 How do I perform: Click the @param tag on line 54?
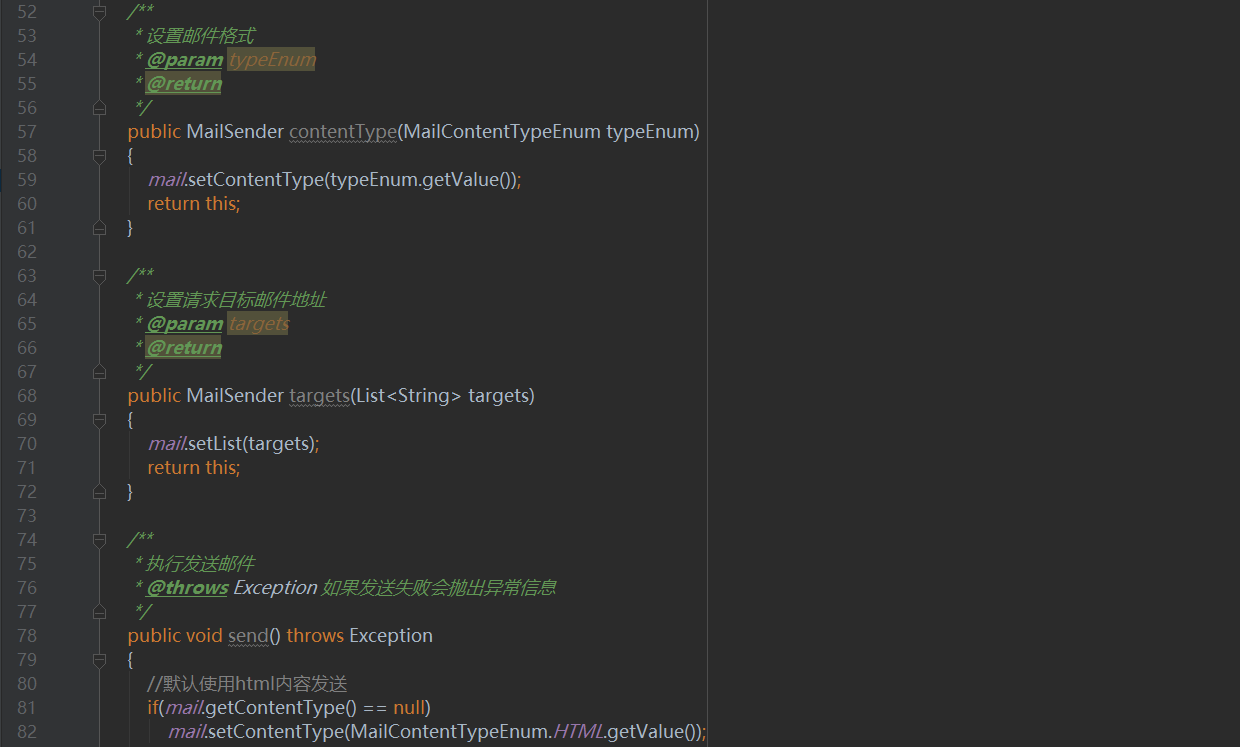point(185,60)
